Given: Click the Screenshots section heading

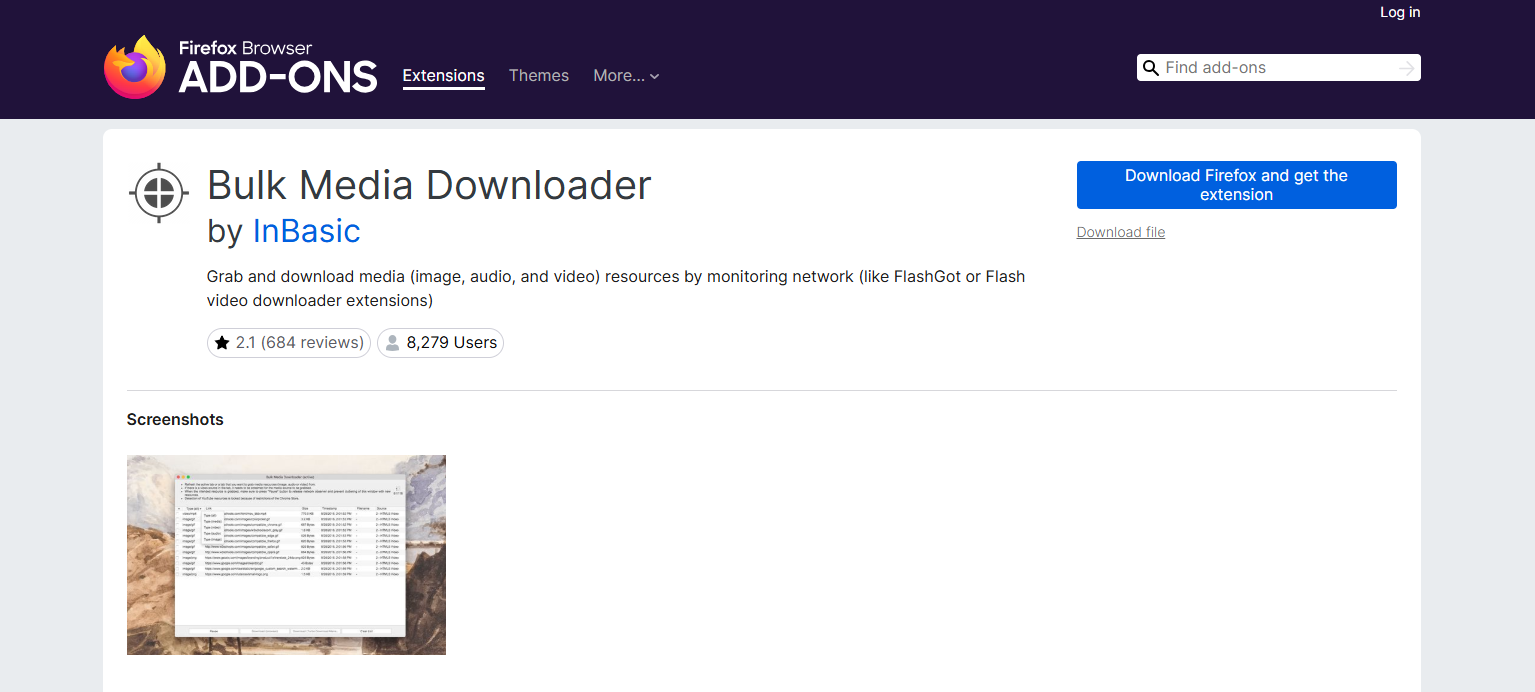Looking at the screenshot, I should click(x=175, y=420).
